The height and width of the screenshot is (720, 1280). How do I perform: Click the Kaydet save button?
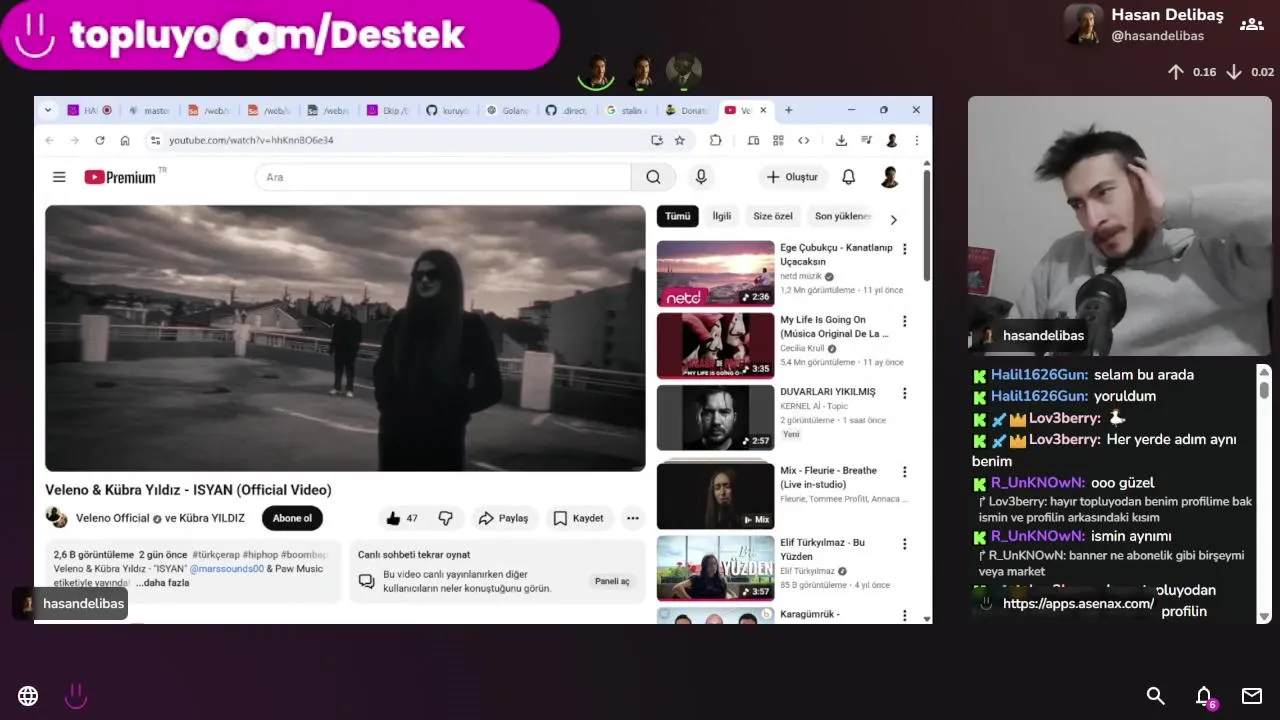coord(578,518)
